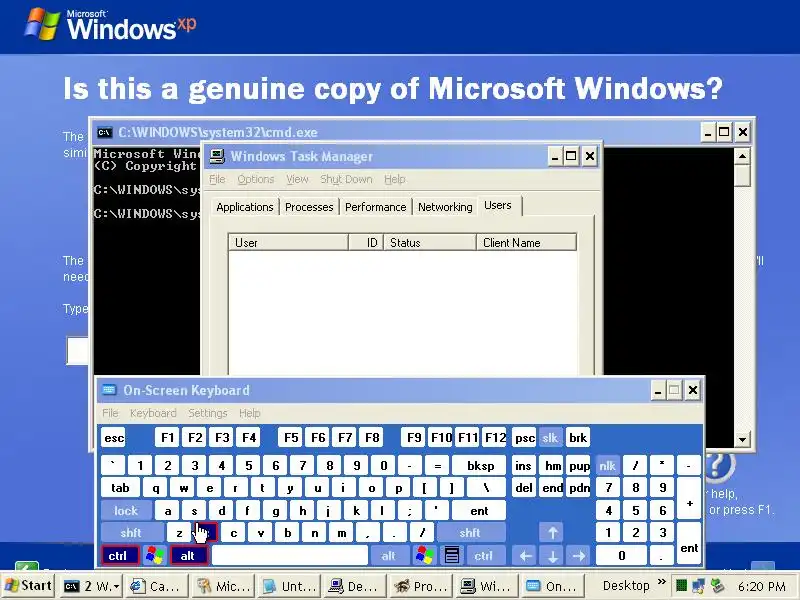
Task: Click the network connection tray icon
Action: [699, 585]
